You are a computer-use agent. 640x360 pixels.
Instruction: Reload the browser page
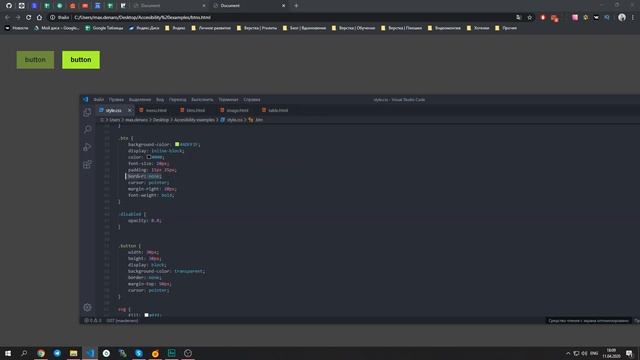coord(28,18)
